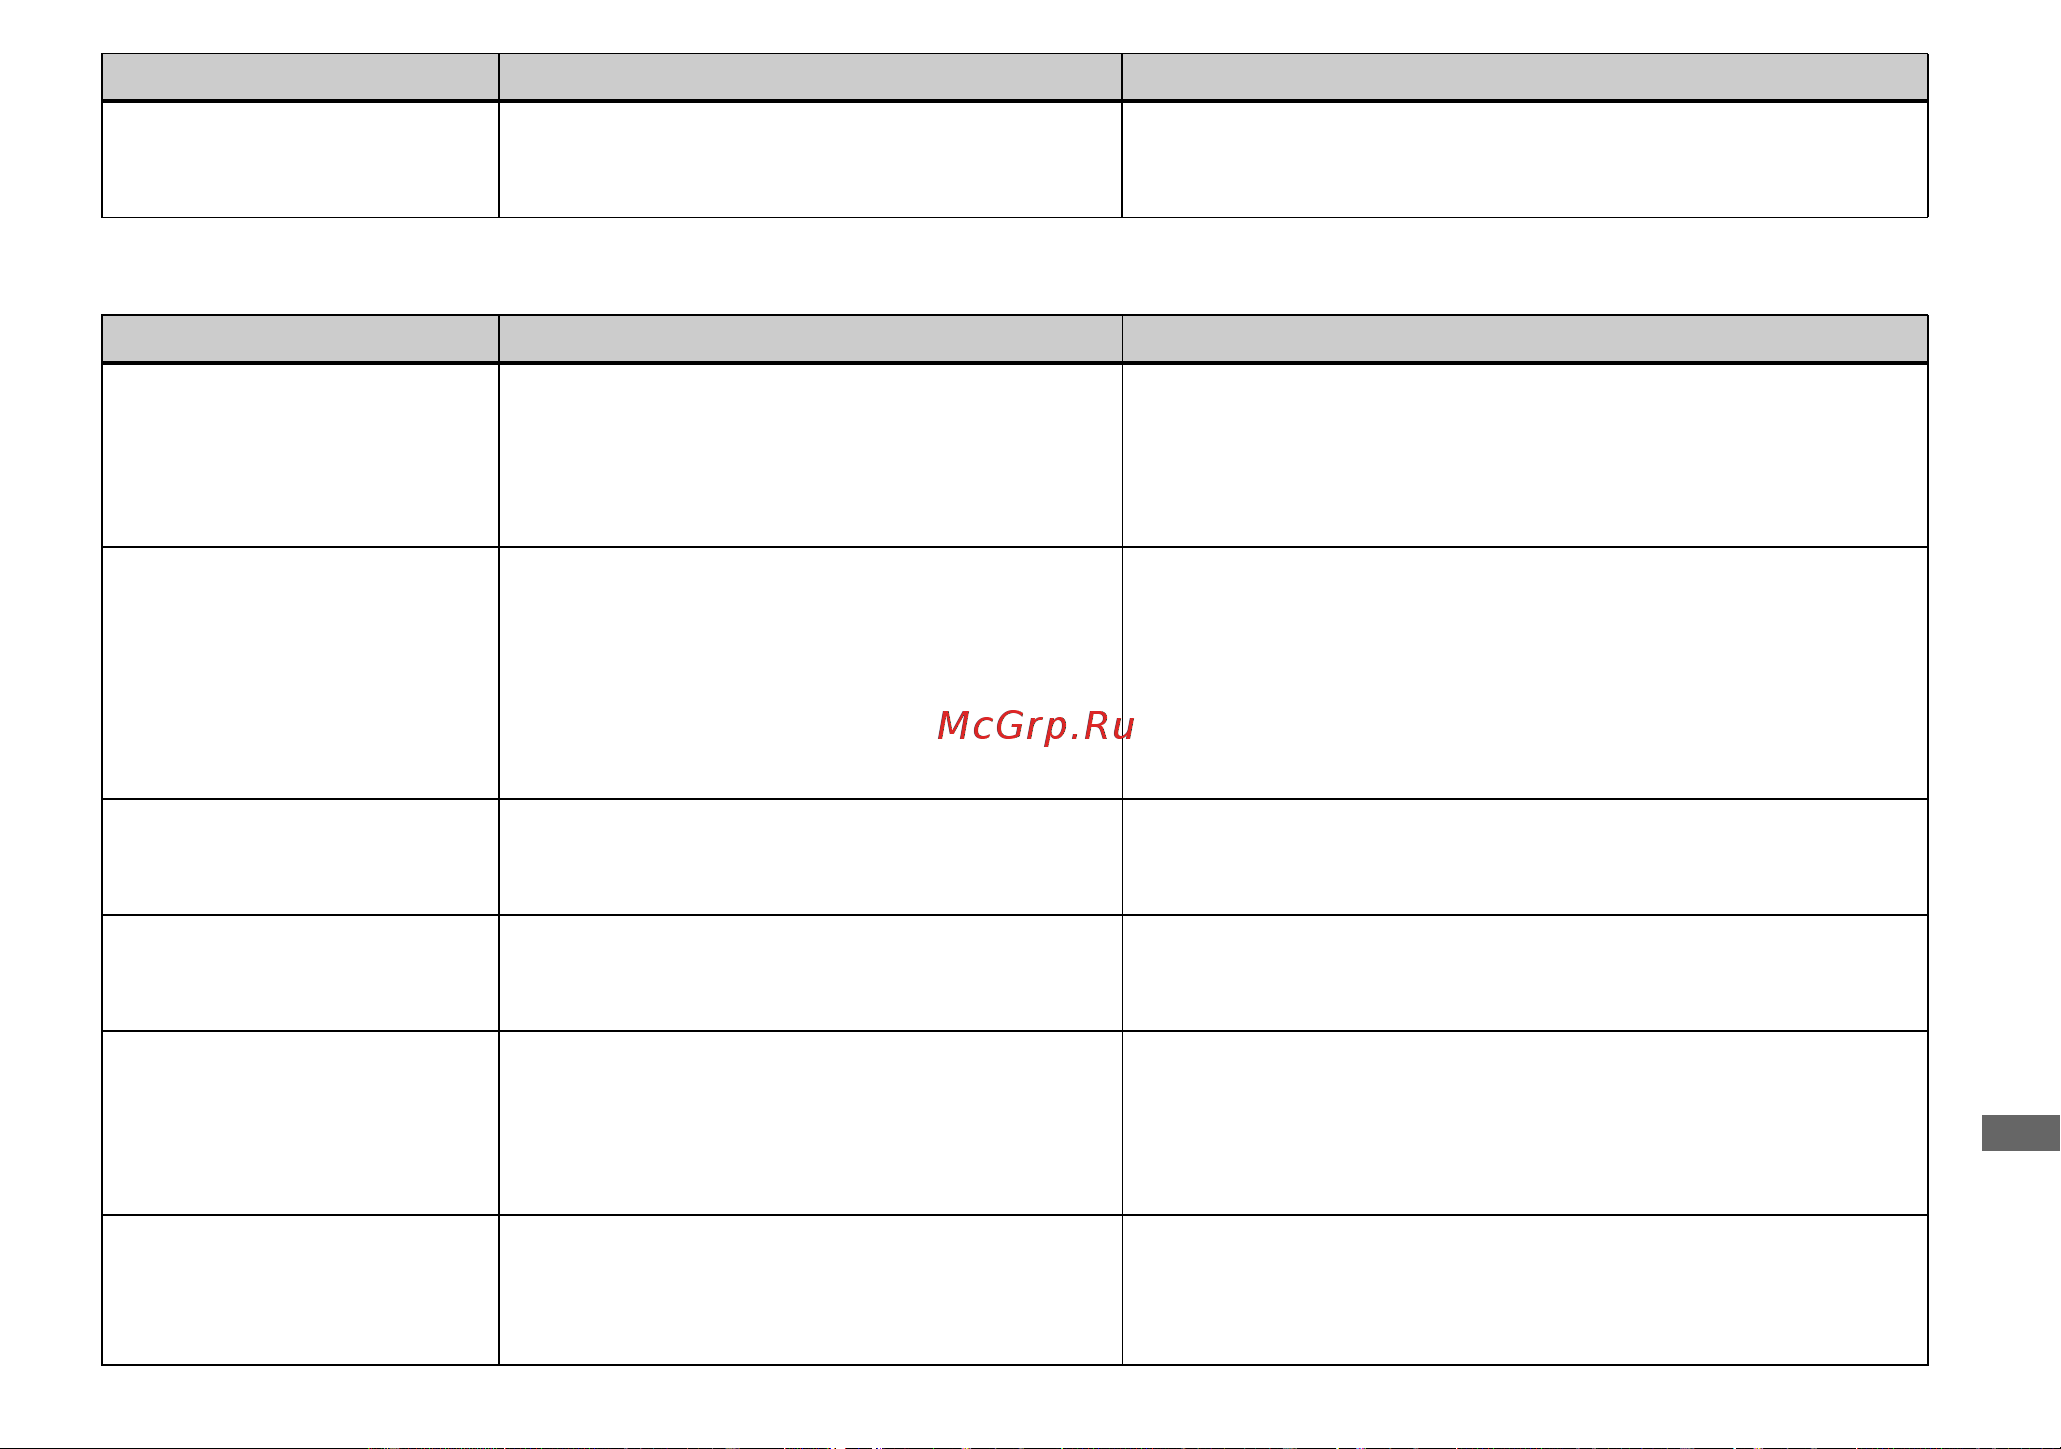Screen dimensions: 2061x1449
Task: Click the middle gray header cell of the top table
Action: pyautogui.click(x=810, y=77)
